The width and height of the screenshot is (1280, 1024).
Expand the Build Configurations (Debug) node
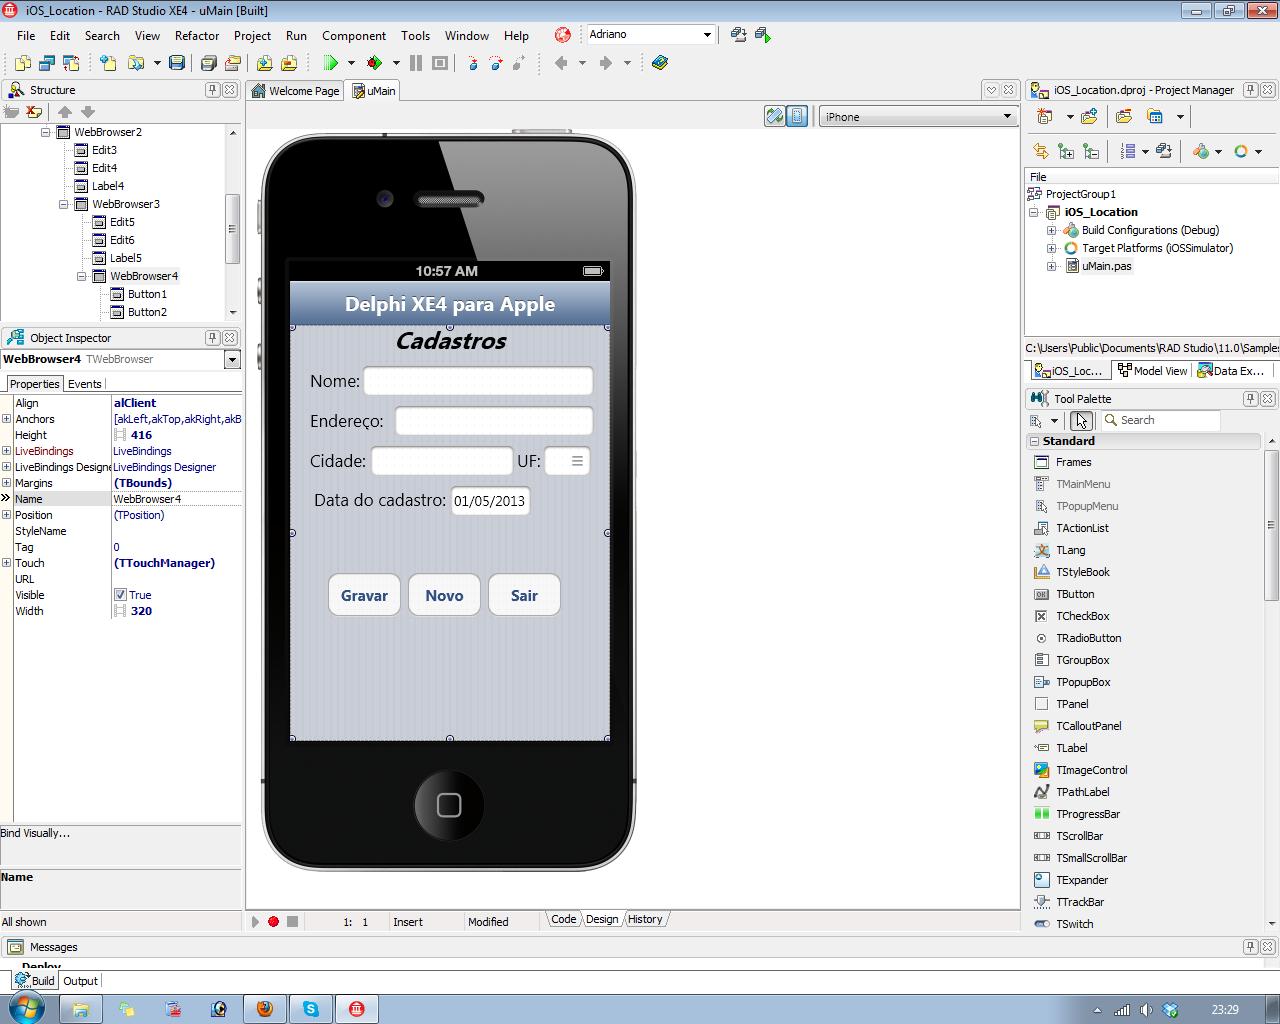[x=1051, y=230]
